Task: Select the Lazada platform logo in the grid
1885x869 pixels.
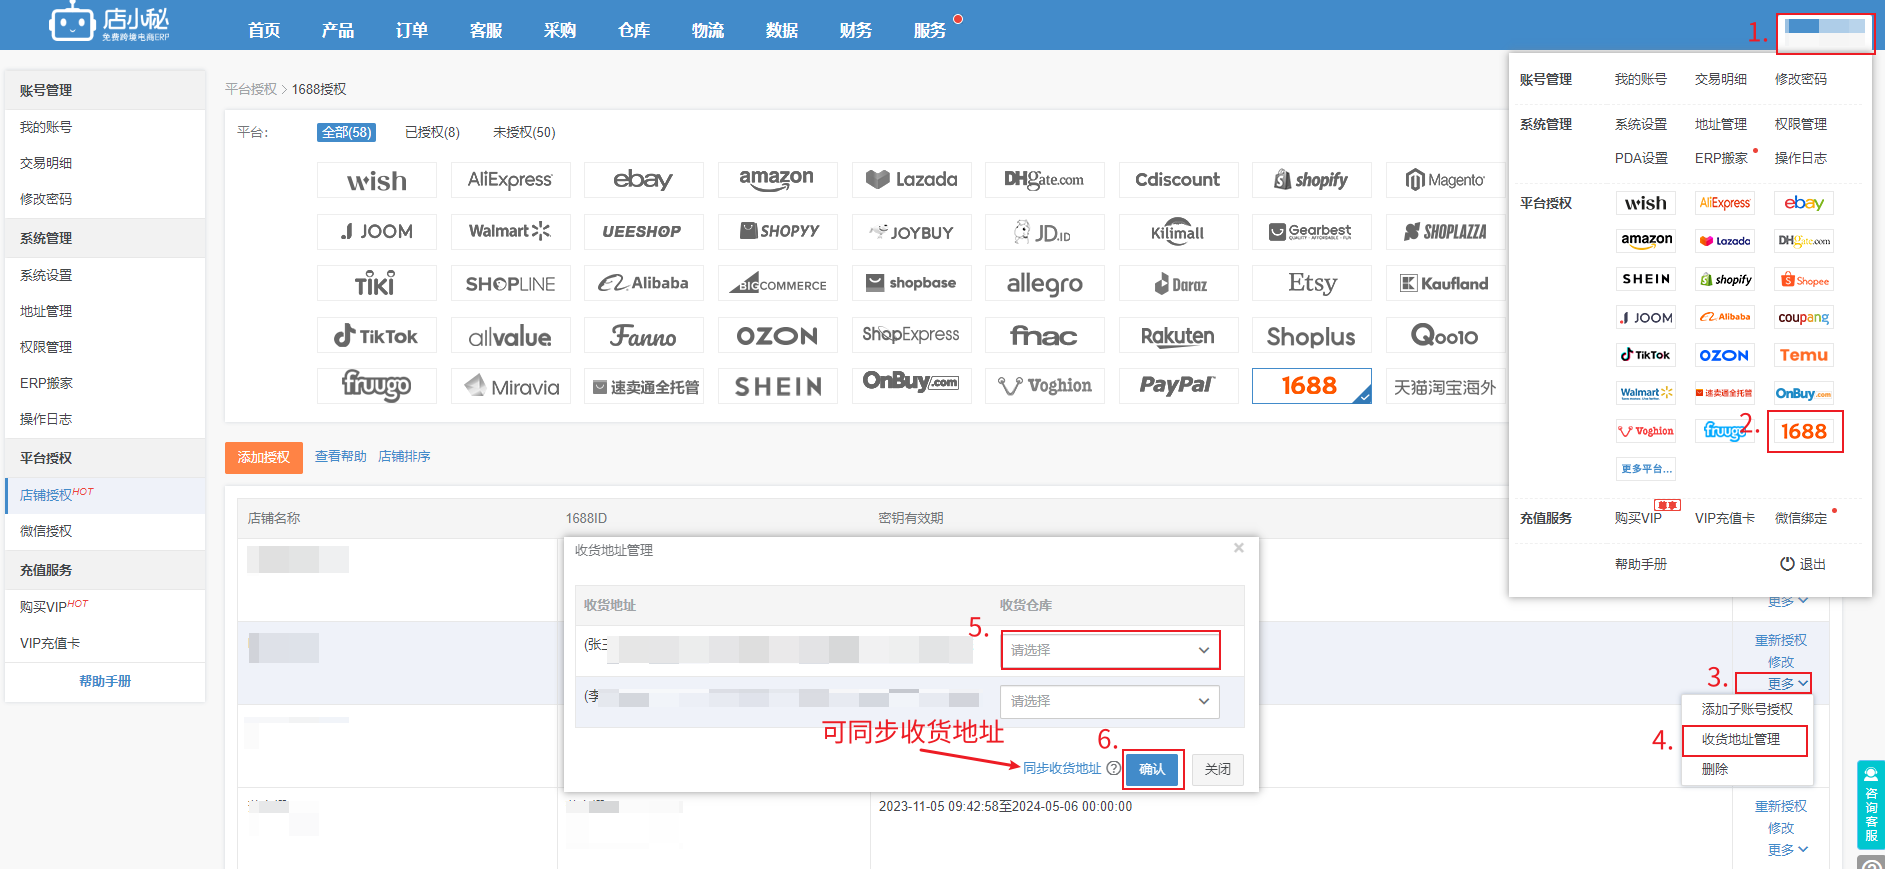Action: [x=911, y=180]
